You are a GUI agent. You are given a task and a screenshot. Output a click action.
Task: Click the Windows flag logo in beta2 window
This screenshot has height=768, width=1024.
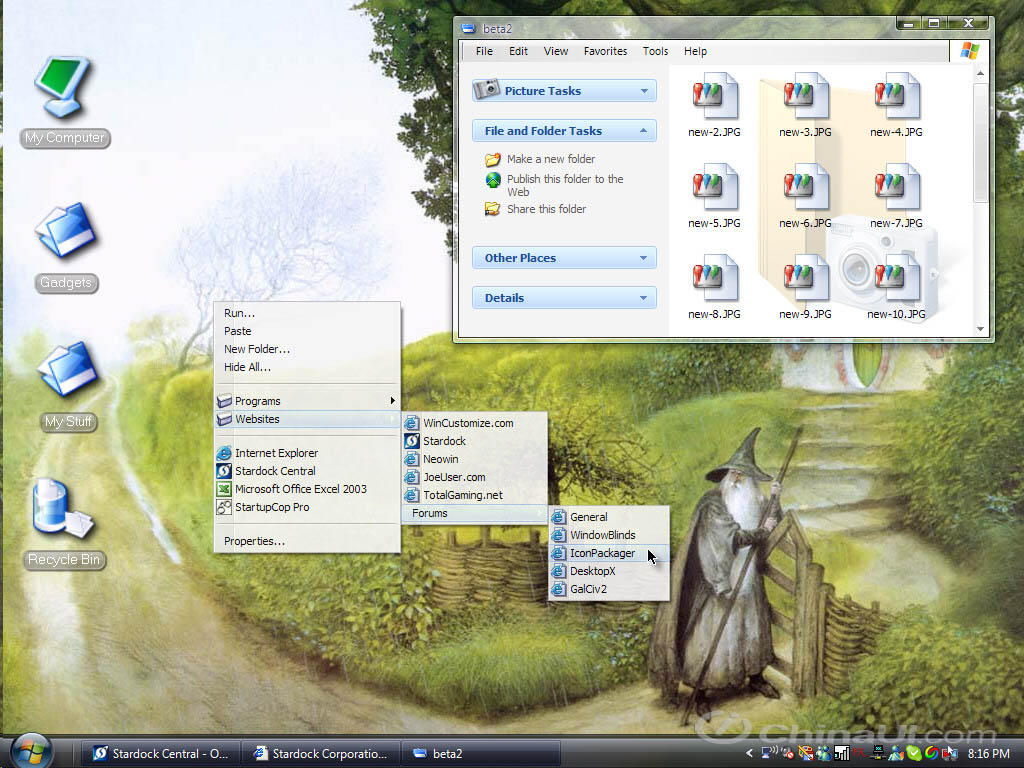[970, 51]
